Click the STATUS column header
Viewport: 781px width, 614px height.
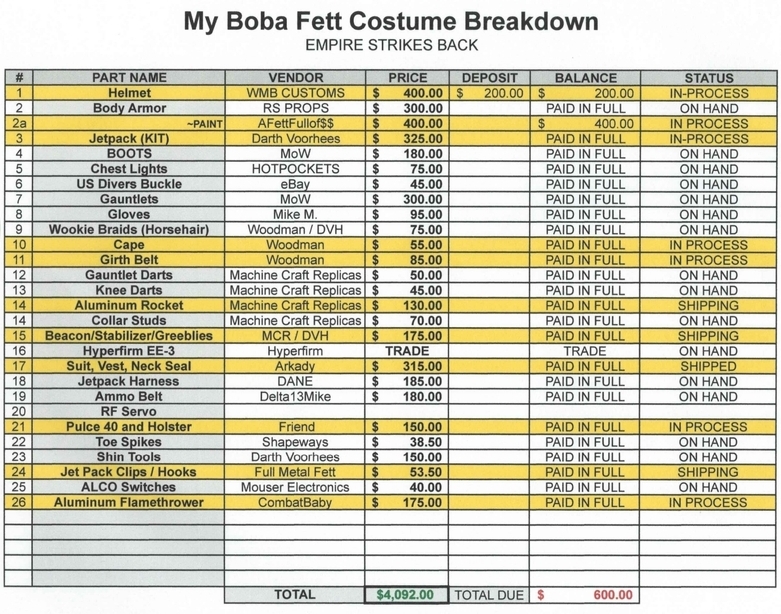[708, 78]
